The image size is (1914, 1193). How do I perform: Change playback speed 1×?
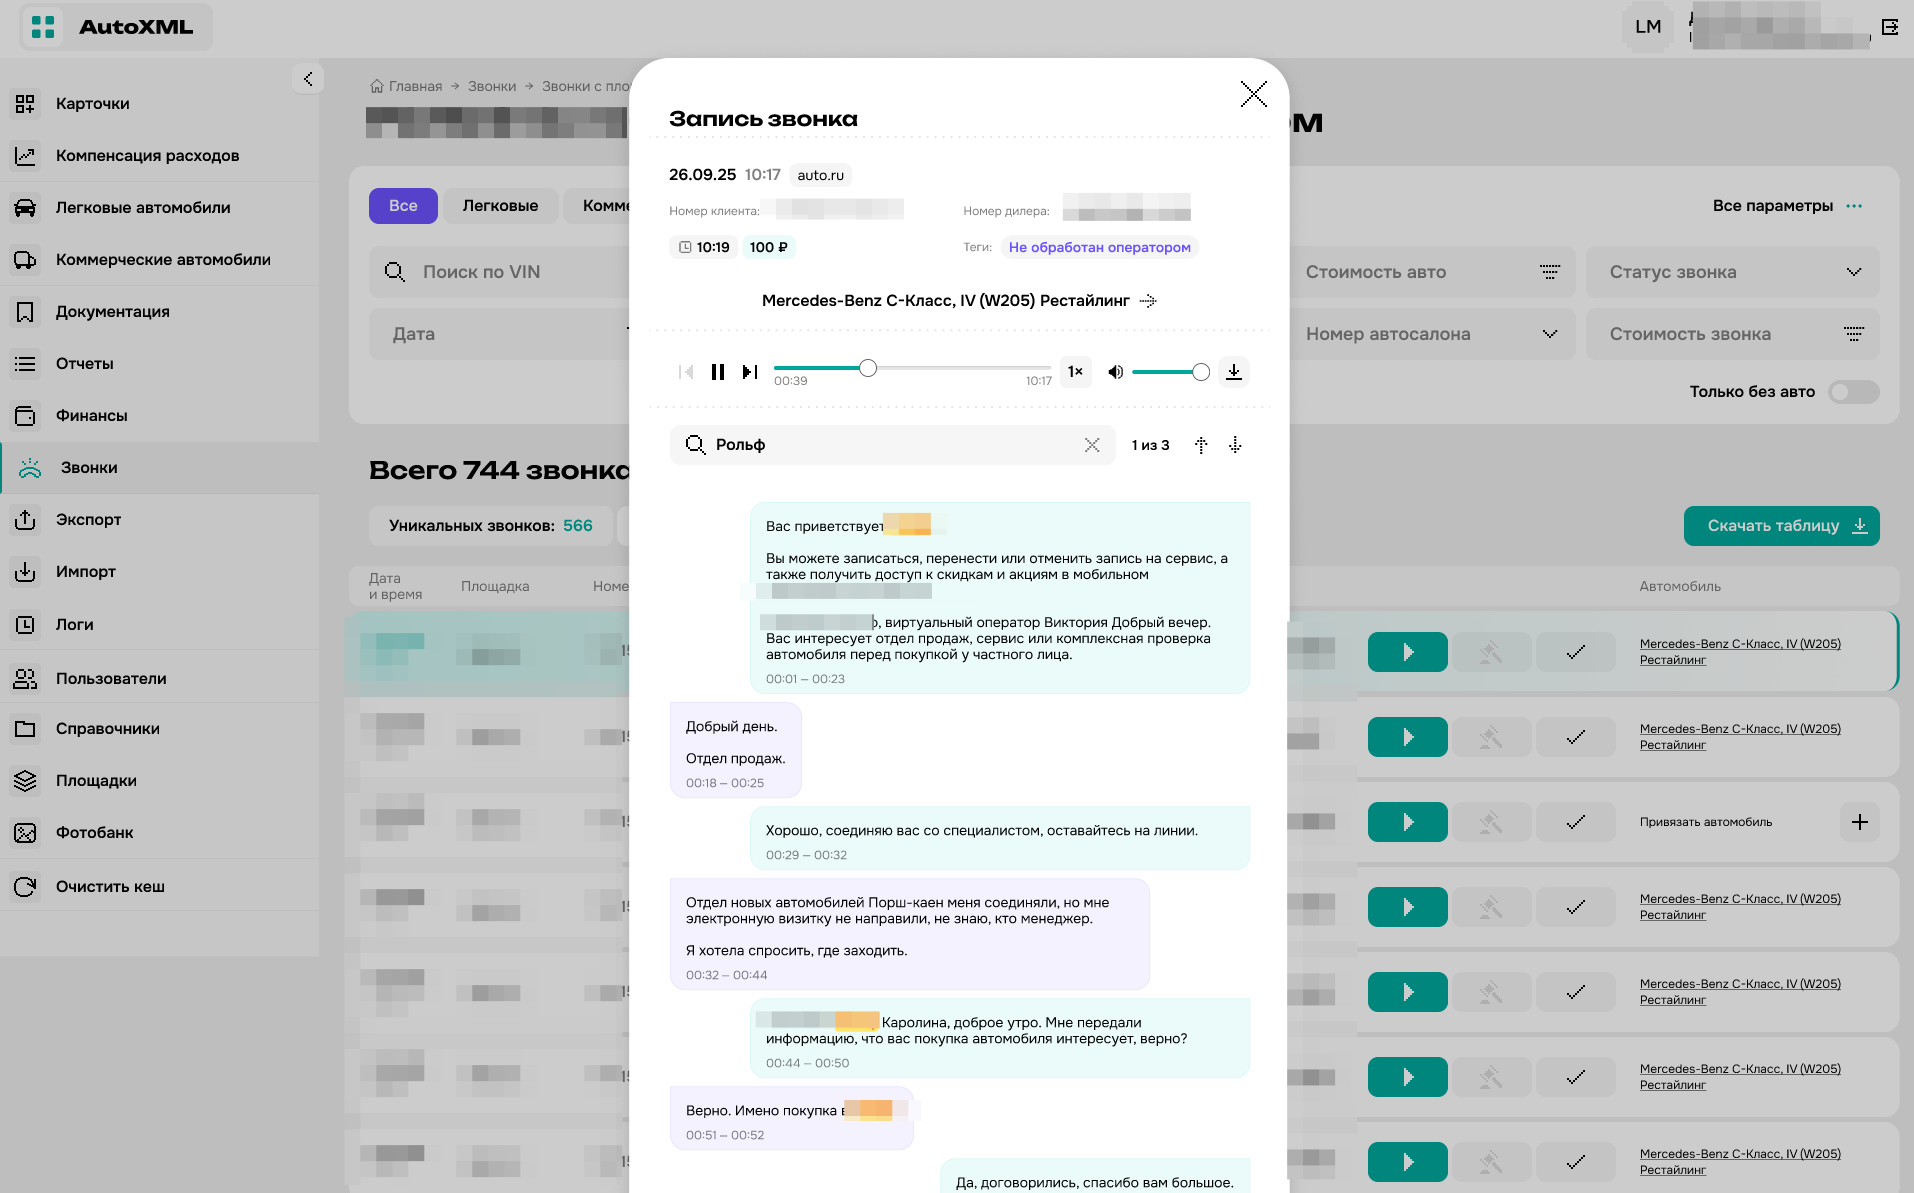1075,372
